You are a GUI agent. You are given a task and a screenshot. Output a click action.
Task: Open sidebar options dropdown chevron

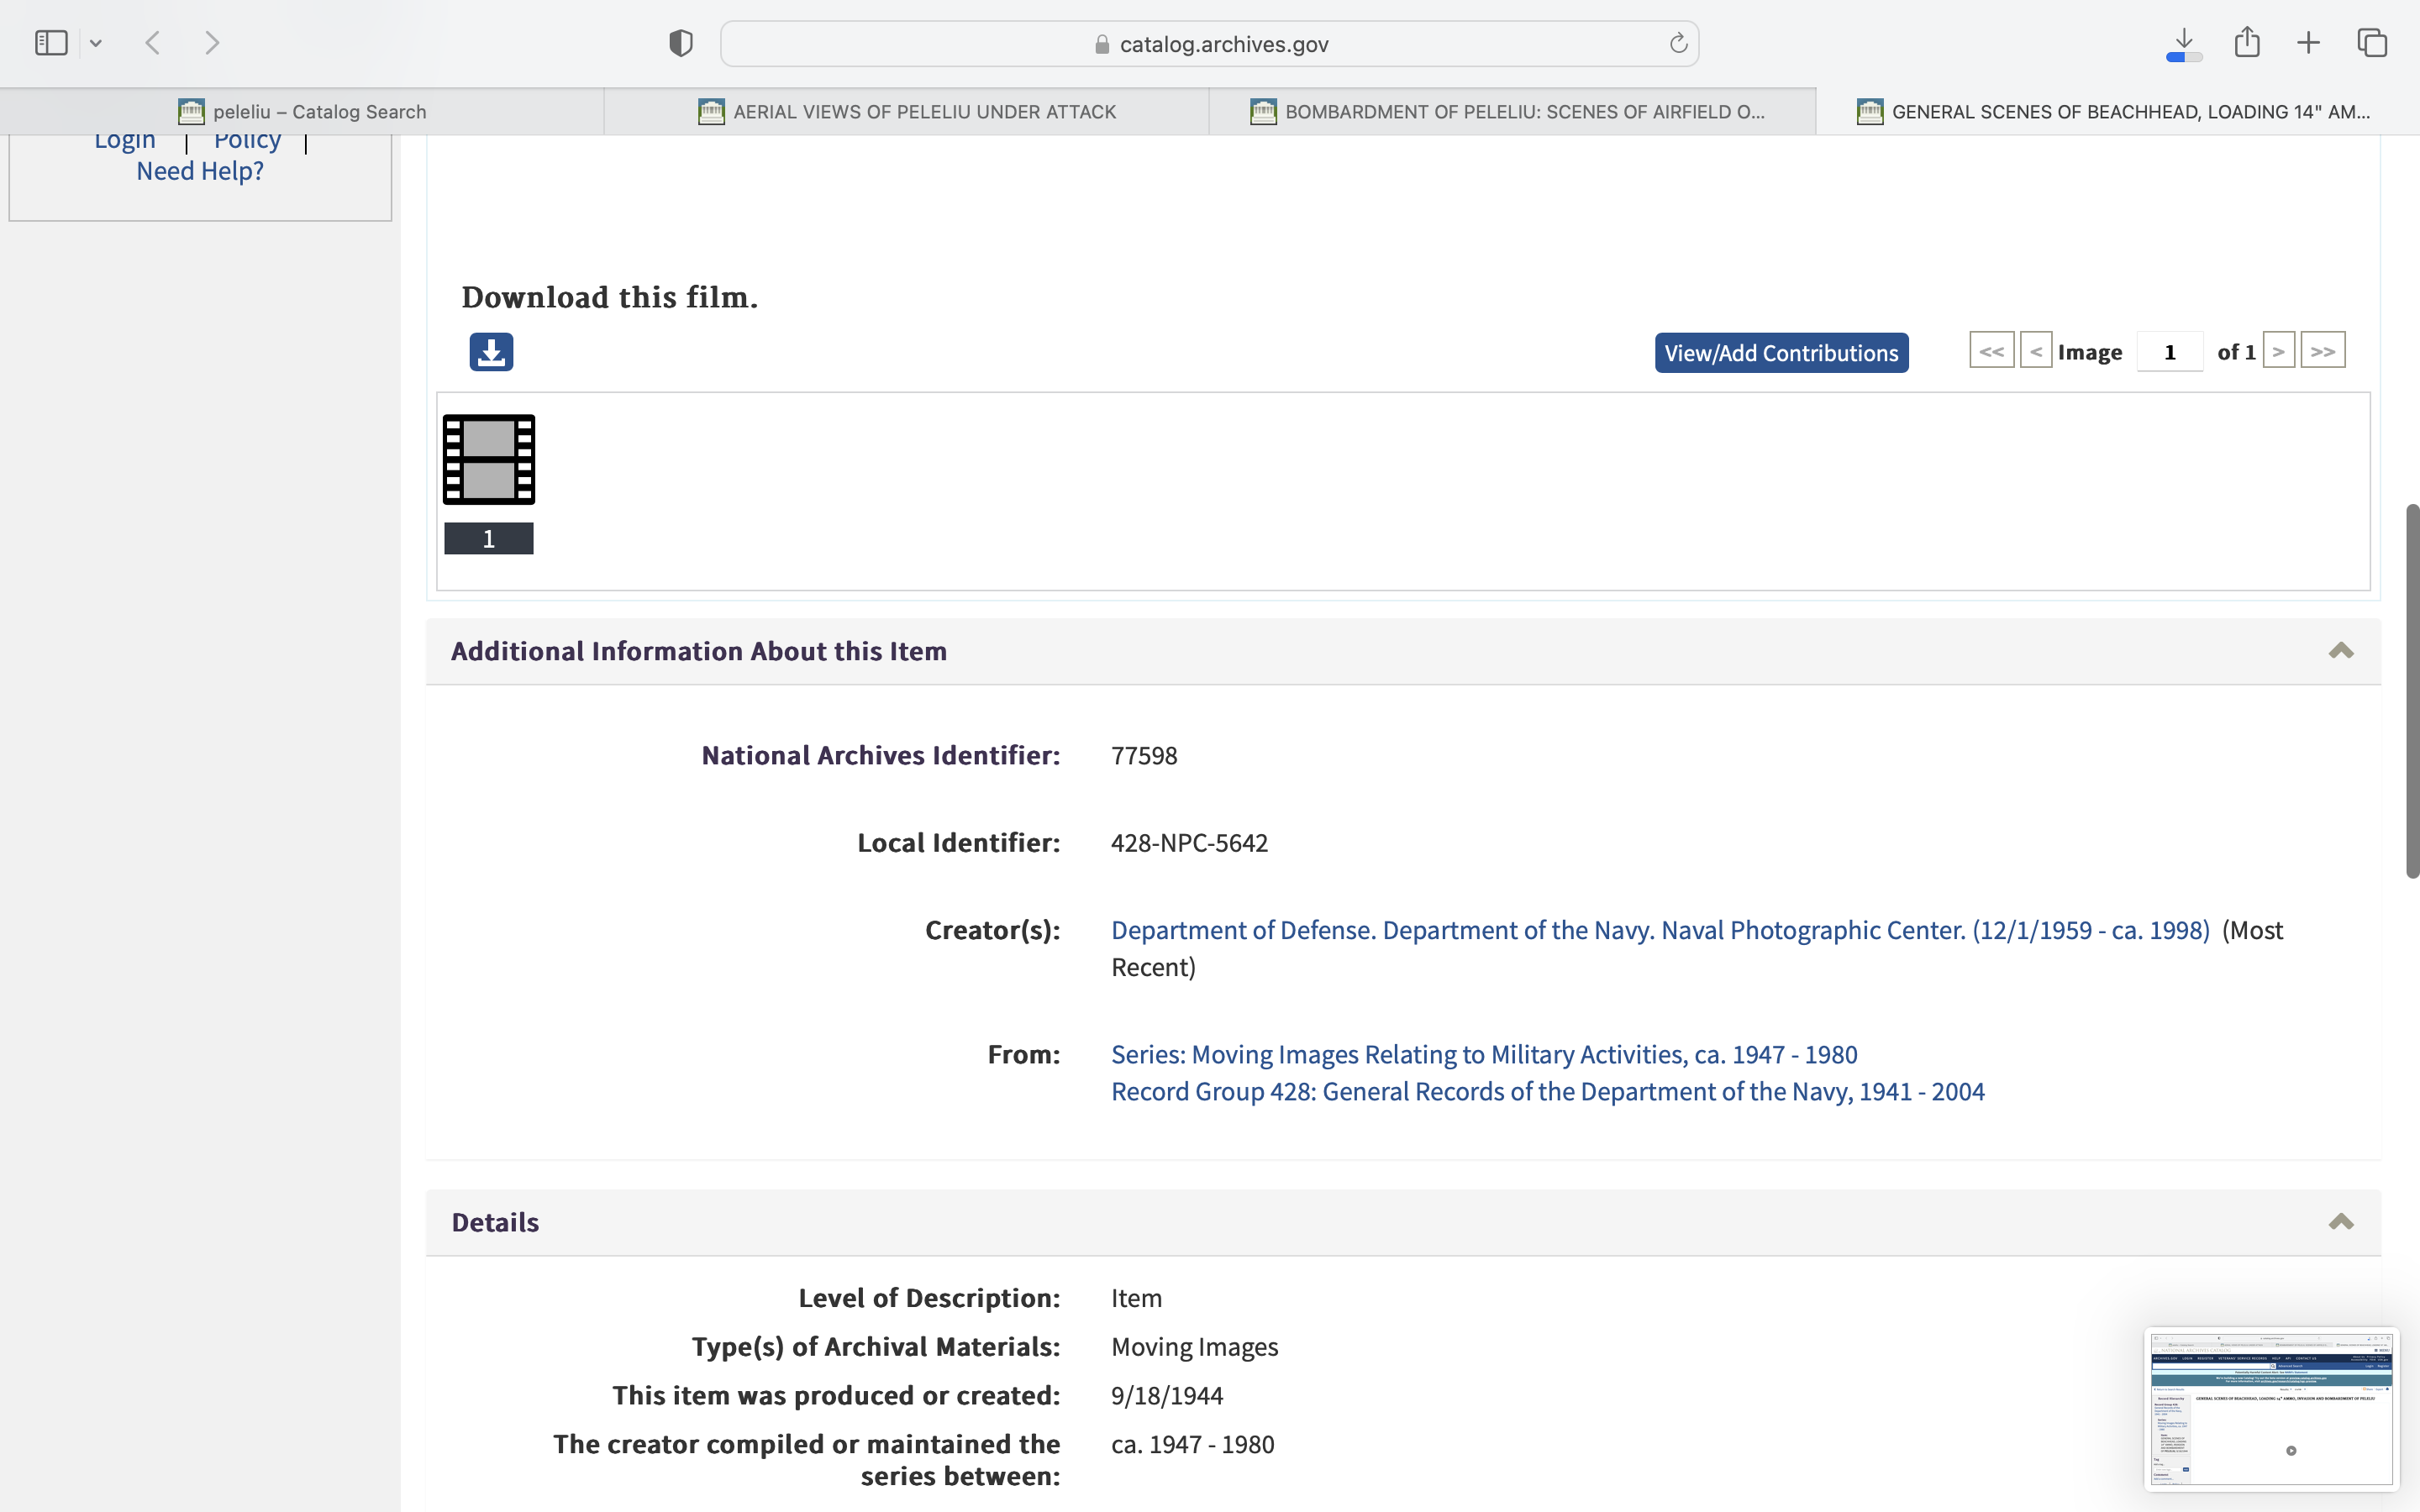tap(96, 43)
